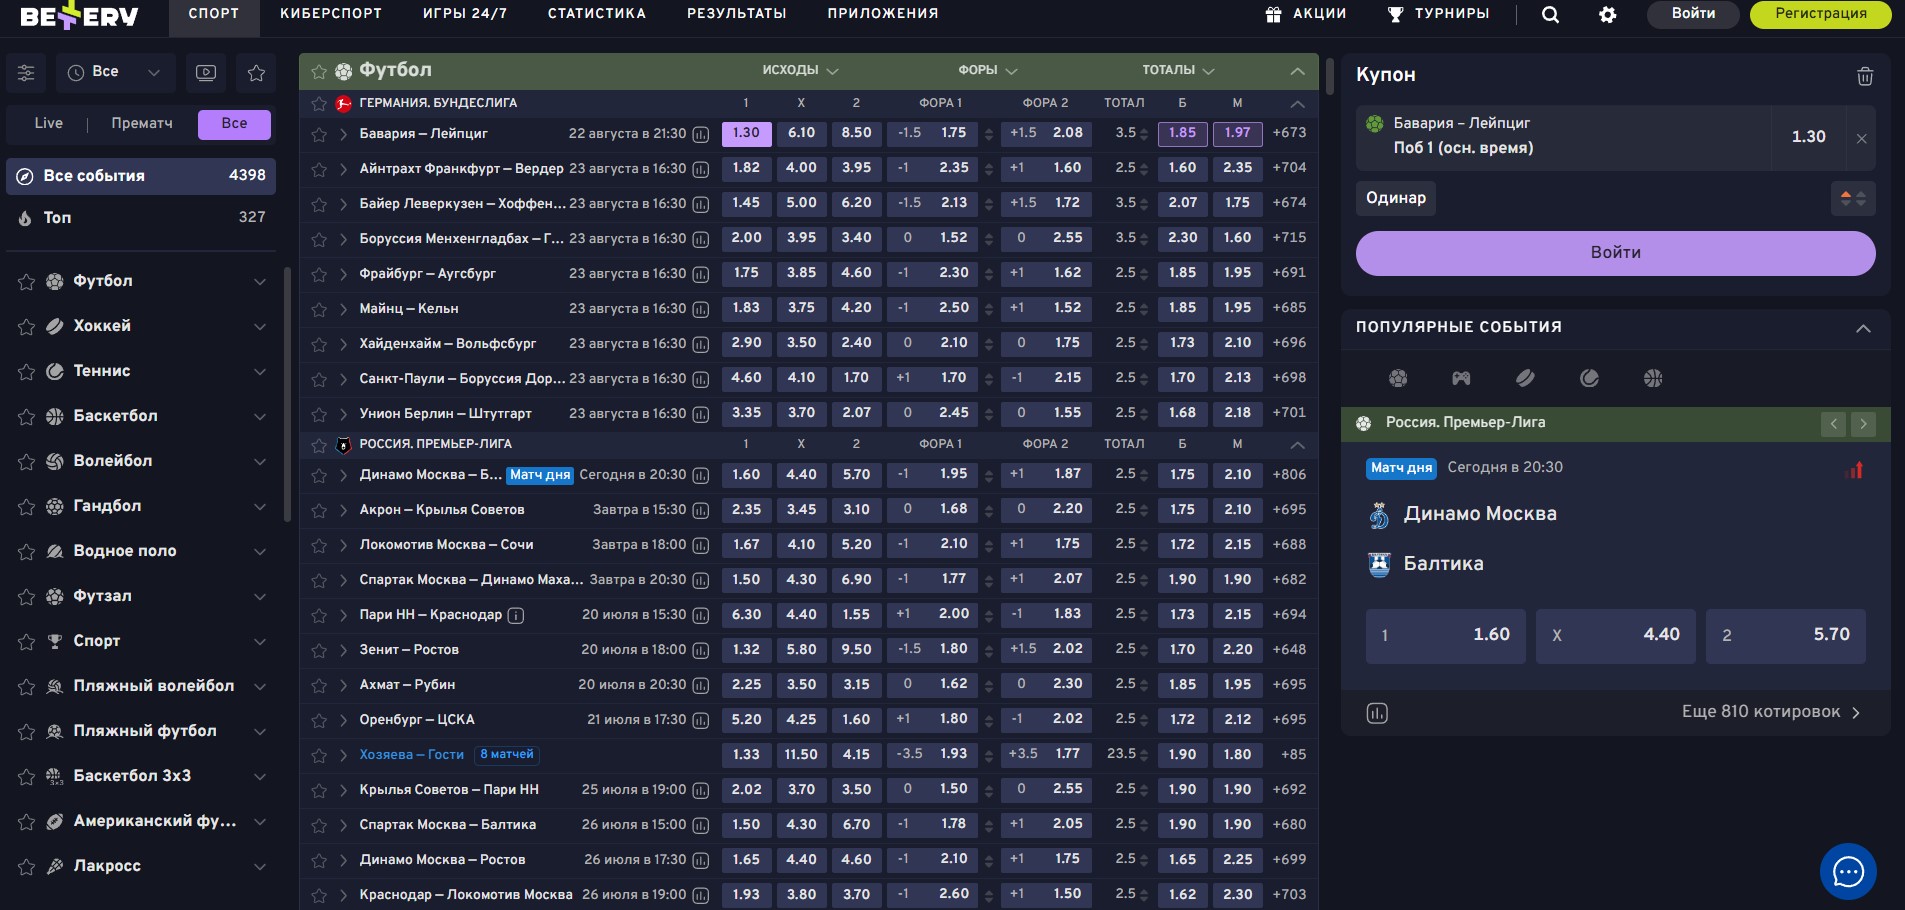Remove Бавария – Лейпциг bet from coupon
Image resolution: width=1905 pixels, height=910 pixels.
point(1861,139)
